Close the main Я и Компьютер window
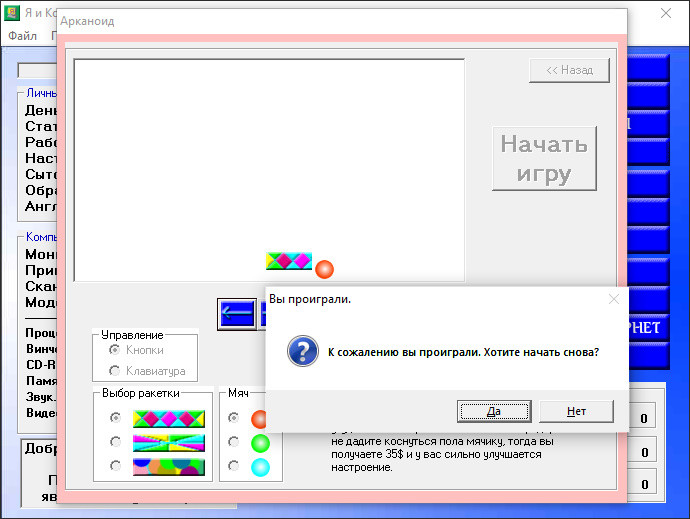 pyautogui.click(x=666, y=13)
